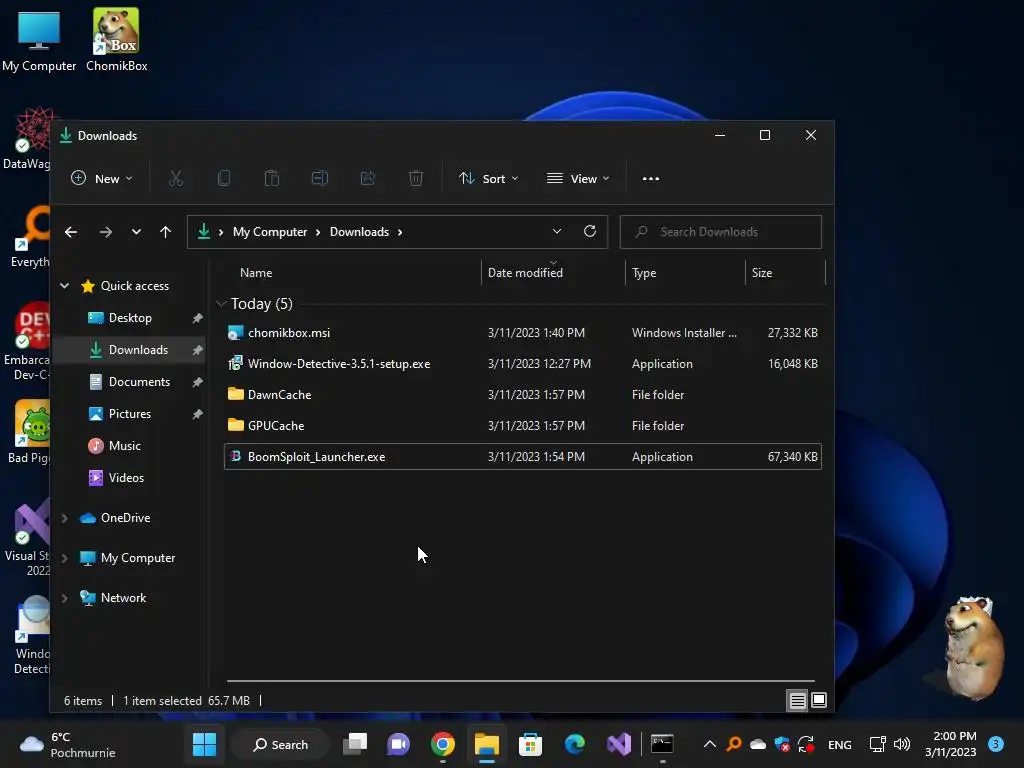The height and width of the screenshot is (768, 1024).
Task: Select Window-Detective-3.5.1-setup.exe file
Action: pyautogui.click(x=522, y=364)
